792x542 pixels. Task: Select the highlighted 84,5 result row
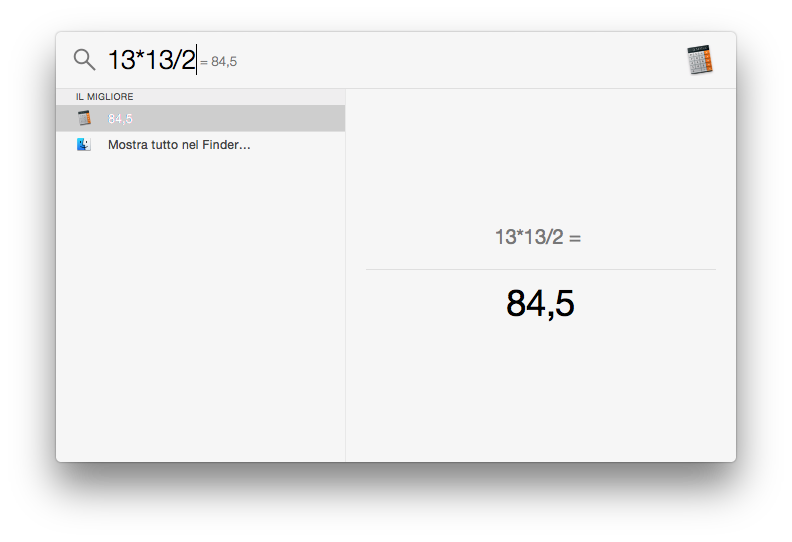(x=200, y=118)
